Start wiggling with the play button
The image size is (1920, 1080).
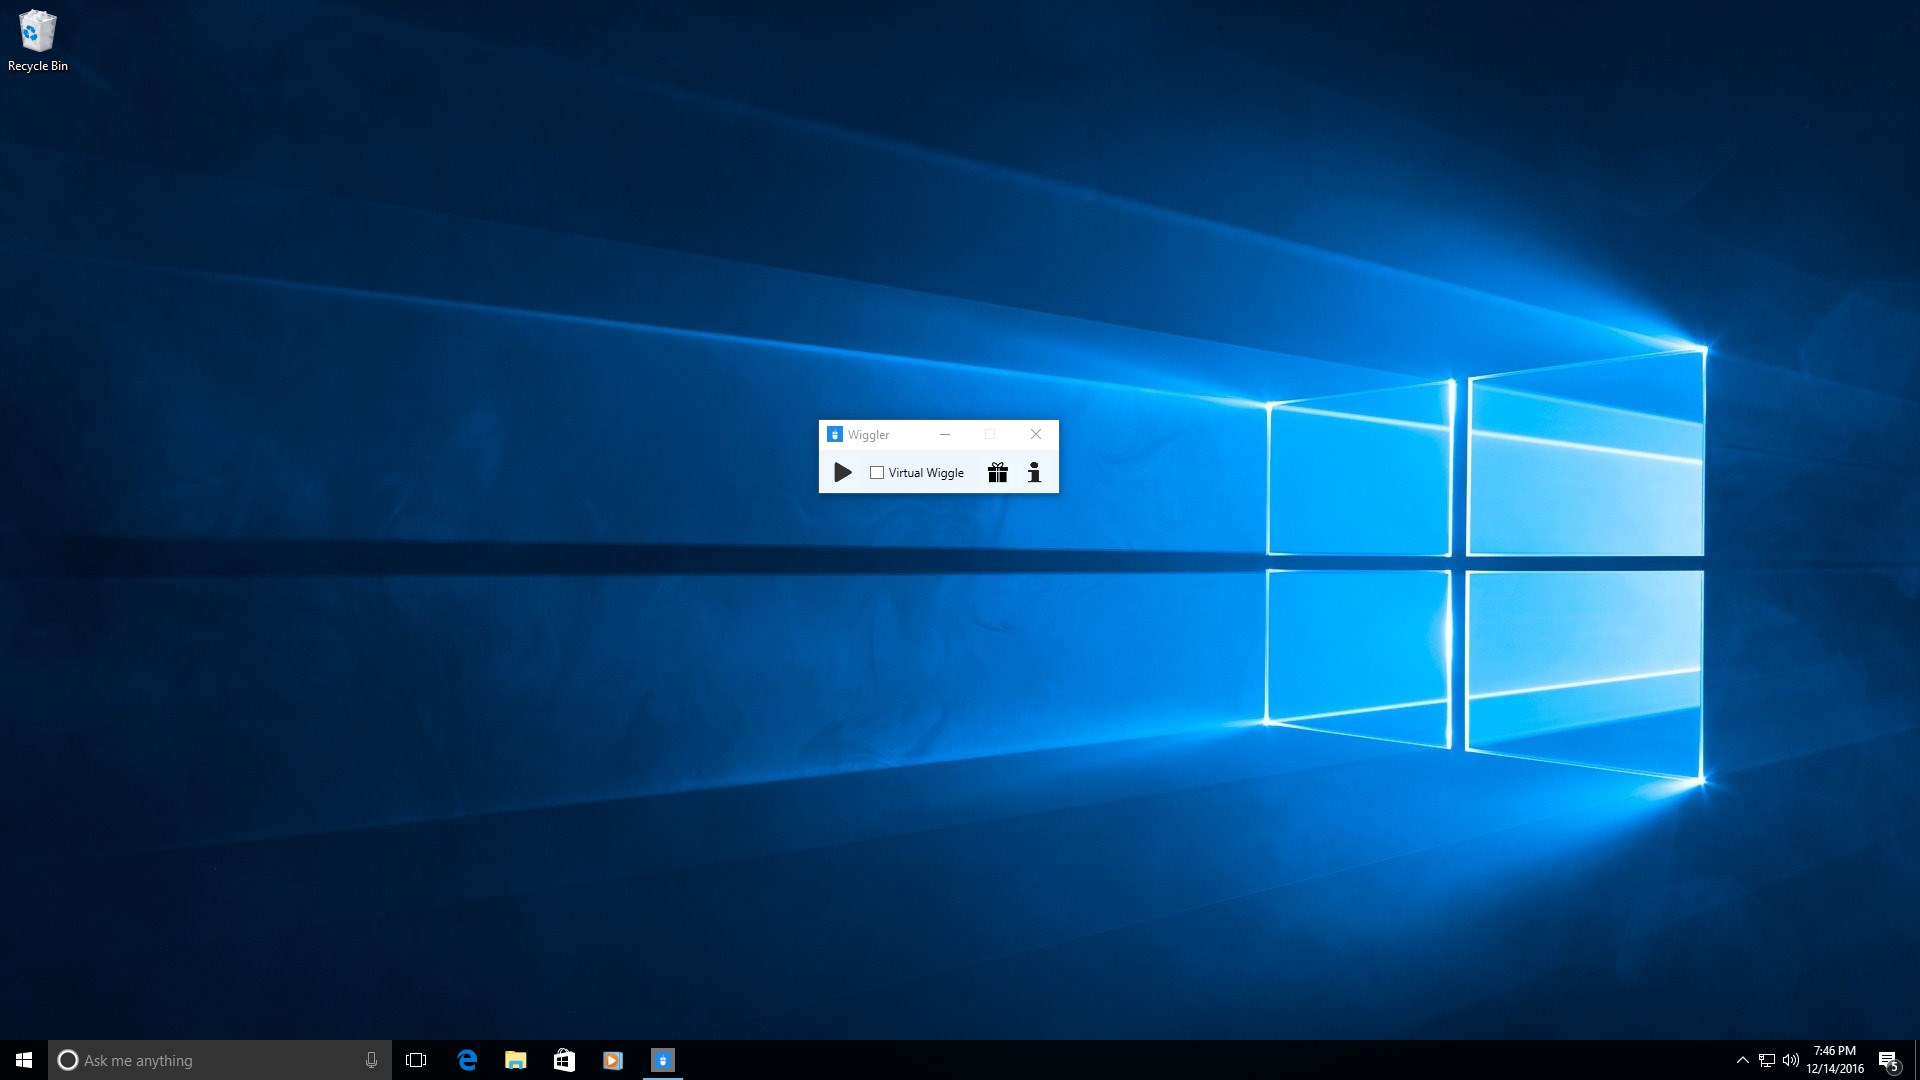(x=843, y=472)
